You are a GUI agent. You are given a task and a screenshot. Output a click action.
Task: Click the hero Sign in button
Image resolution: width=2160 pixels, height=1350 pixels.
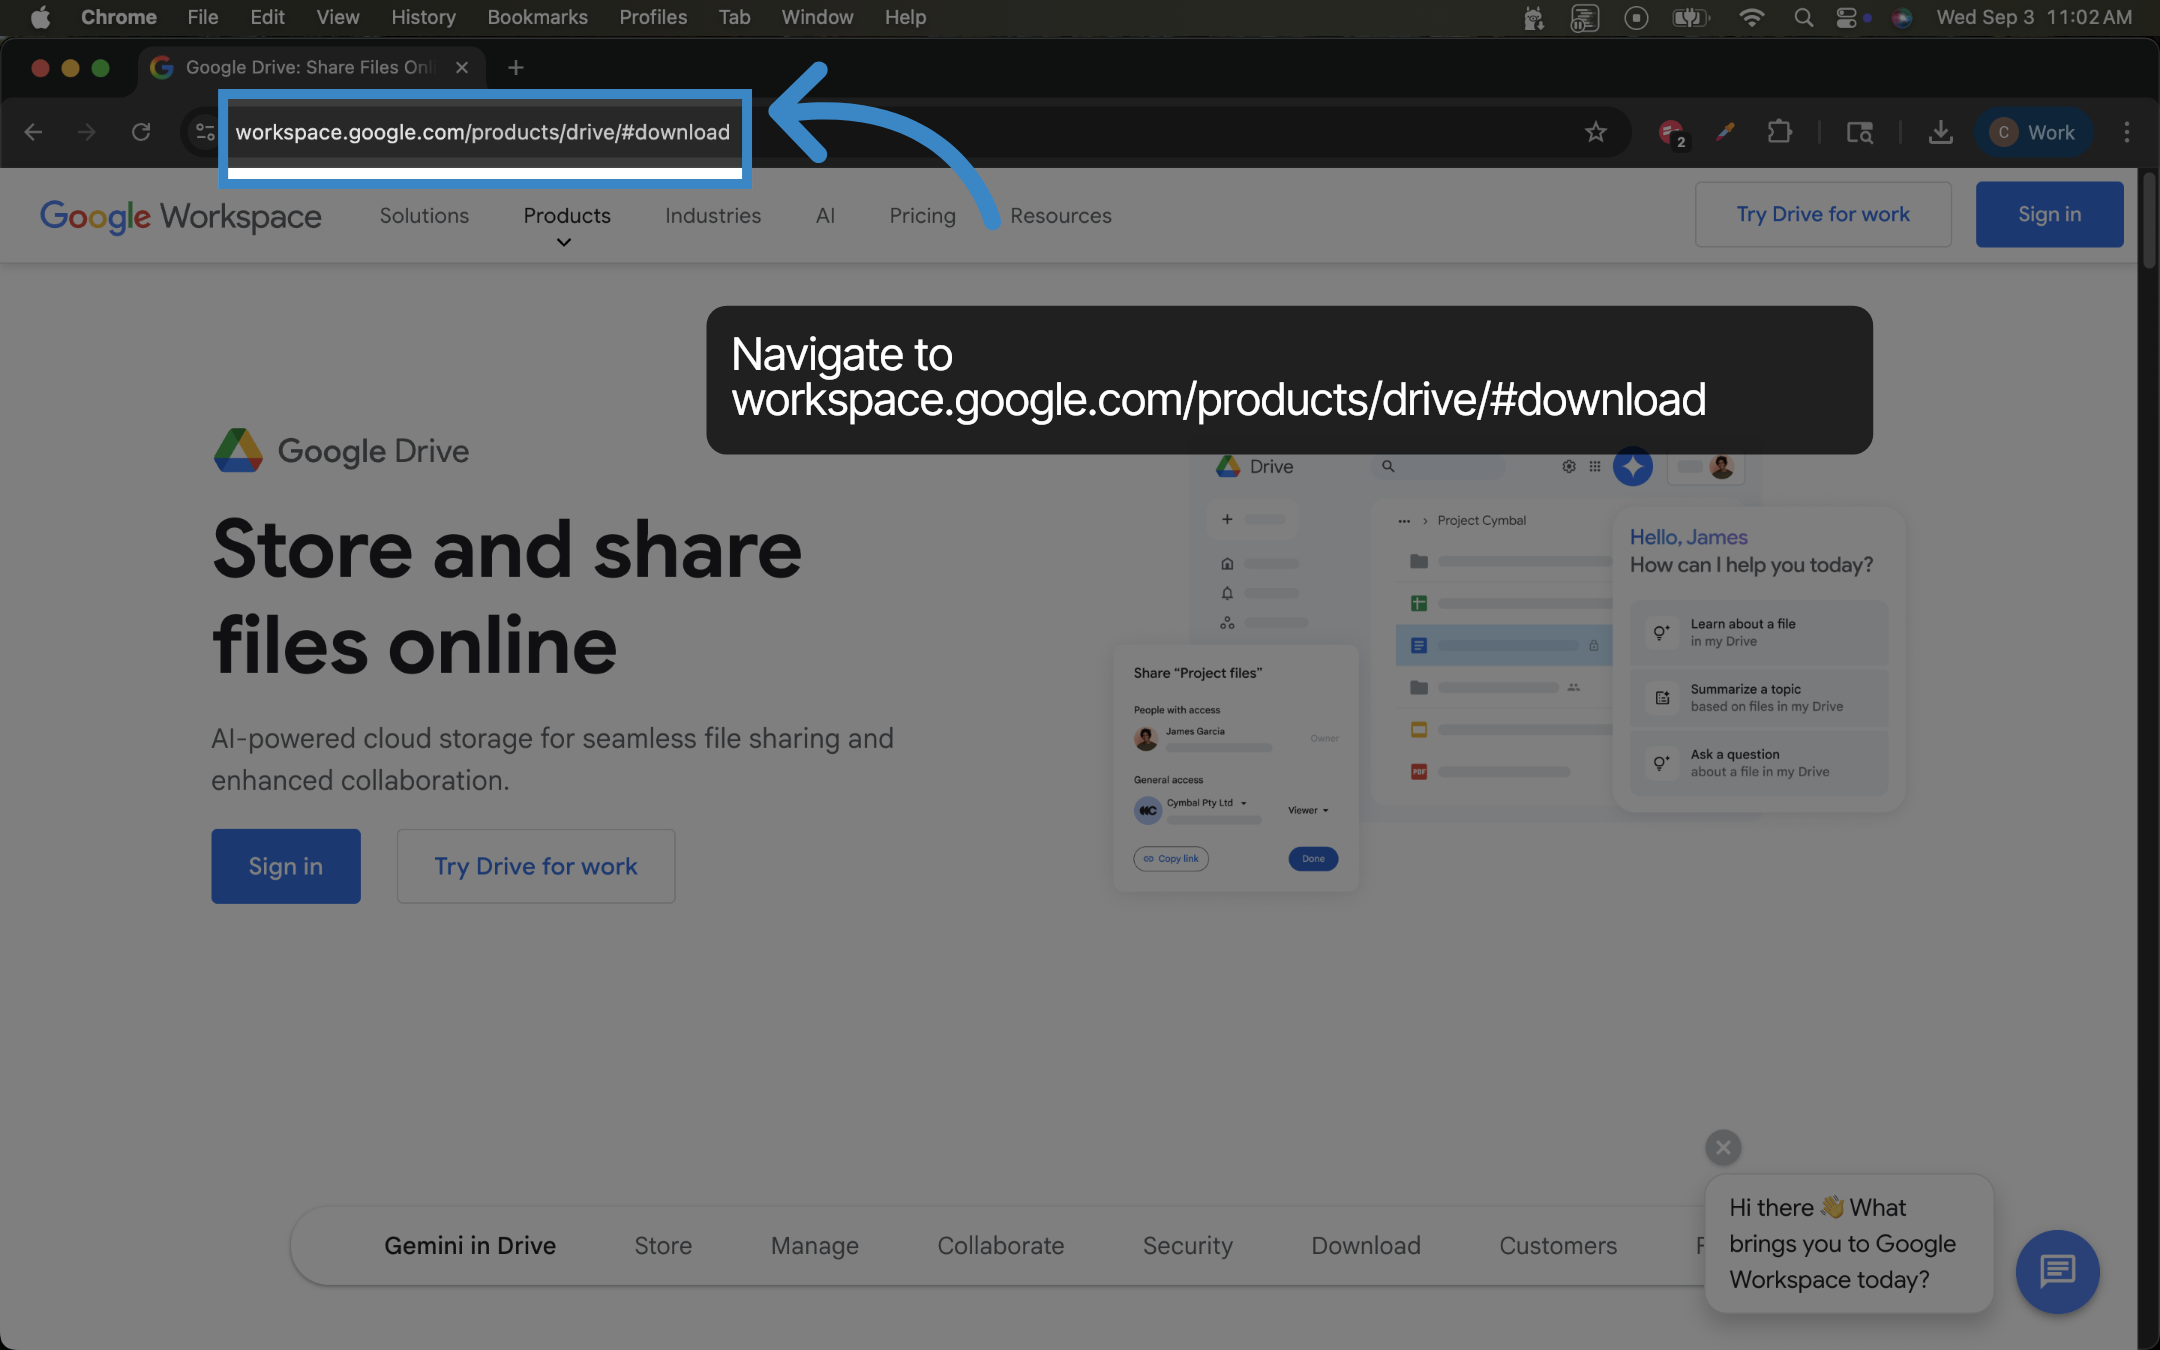point(286,866)
